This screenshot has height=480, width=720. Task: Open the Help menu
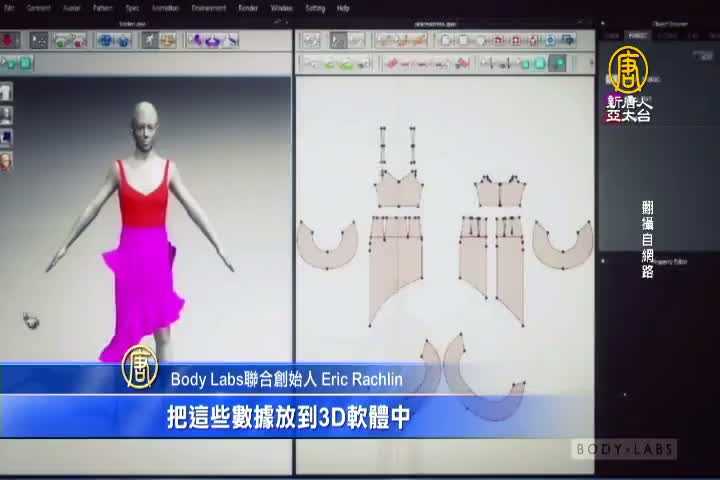343,8
